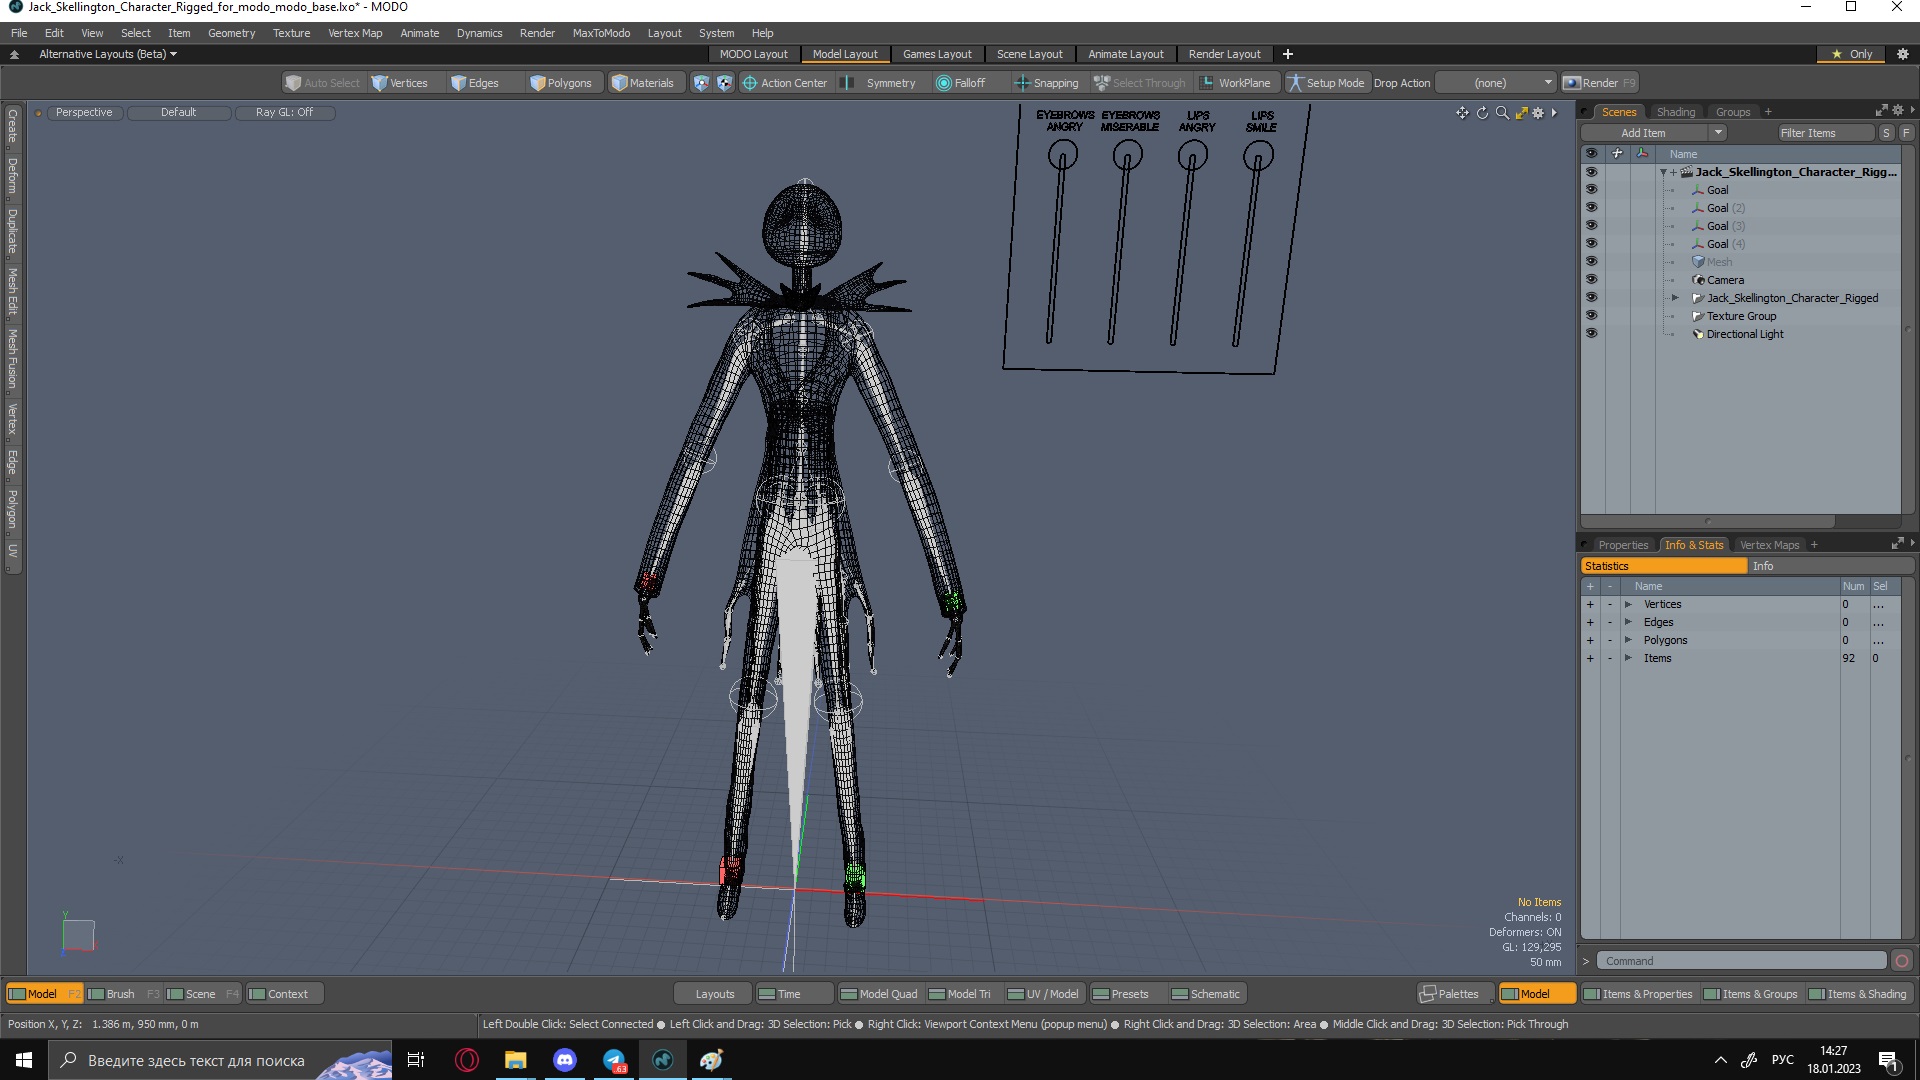Image resolution: width=1920 pixels, height=1080 pixels.
Task: Toggle visibility of Mesh item
Action: [1591, 262]
